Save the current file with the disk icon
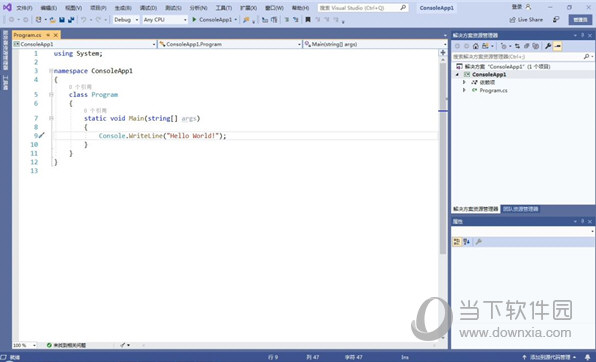The width and height of the screenshot is (596, 362). click(62, 20)
